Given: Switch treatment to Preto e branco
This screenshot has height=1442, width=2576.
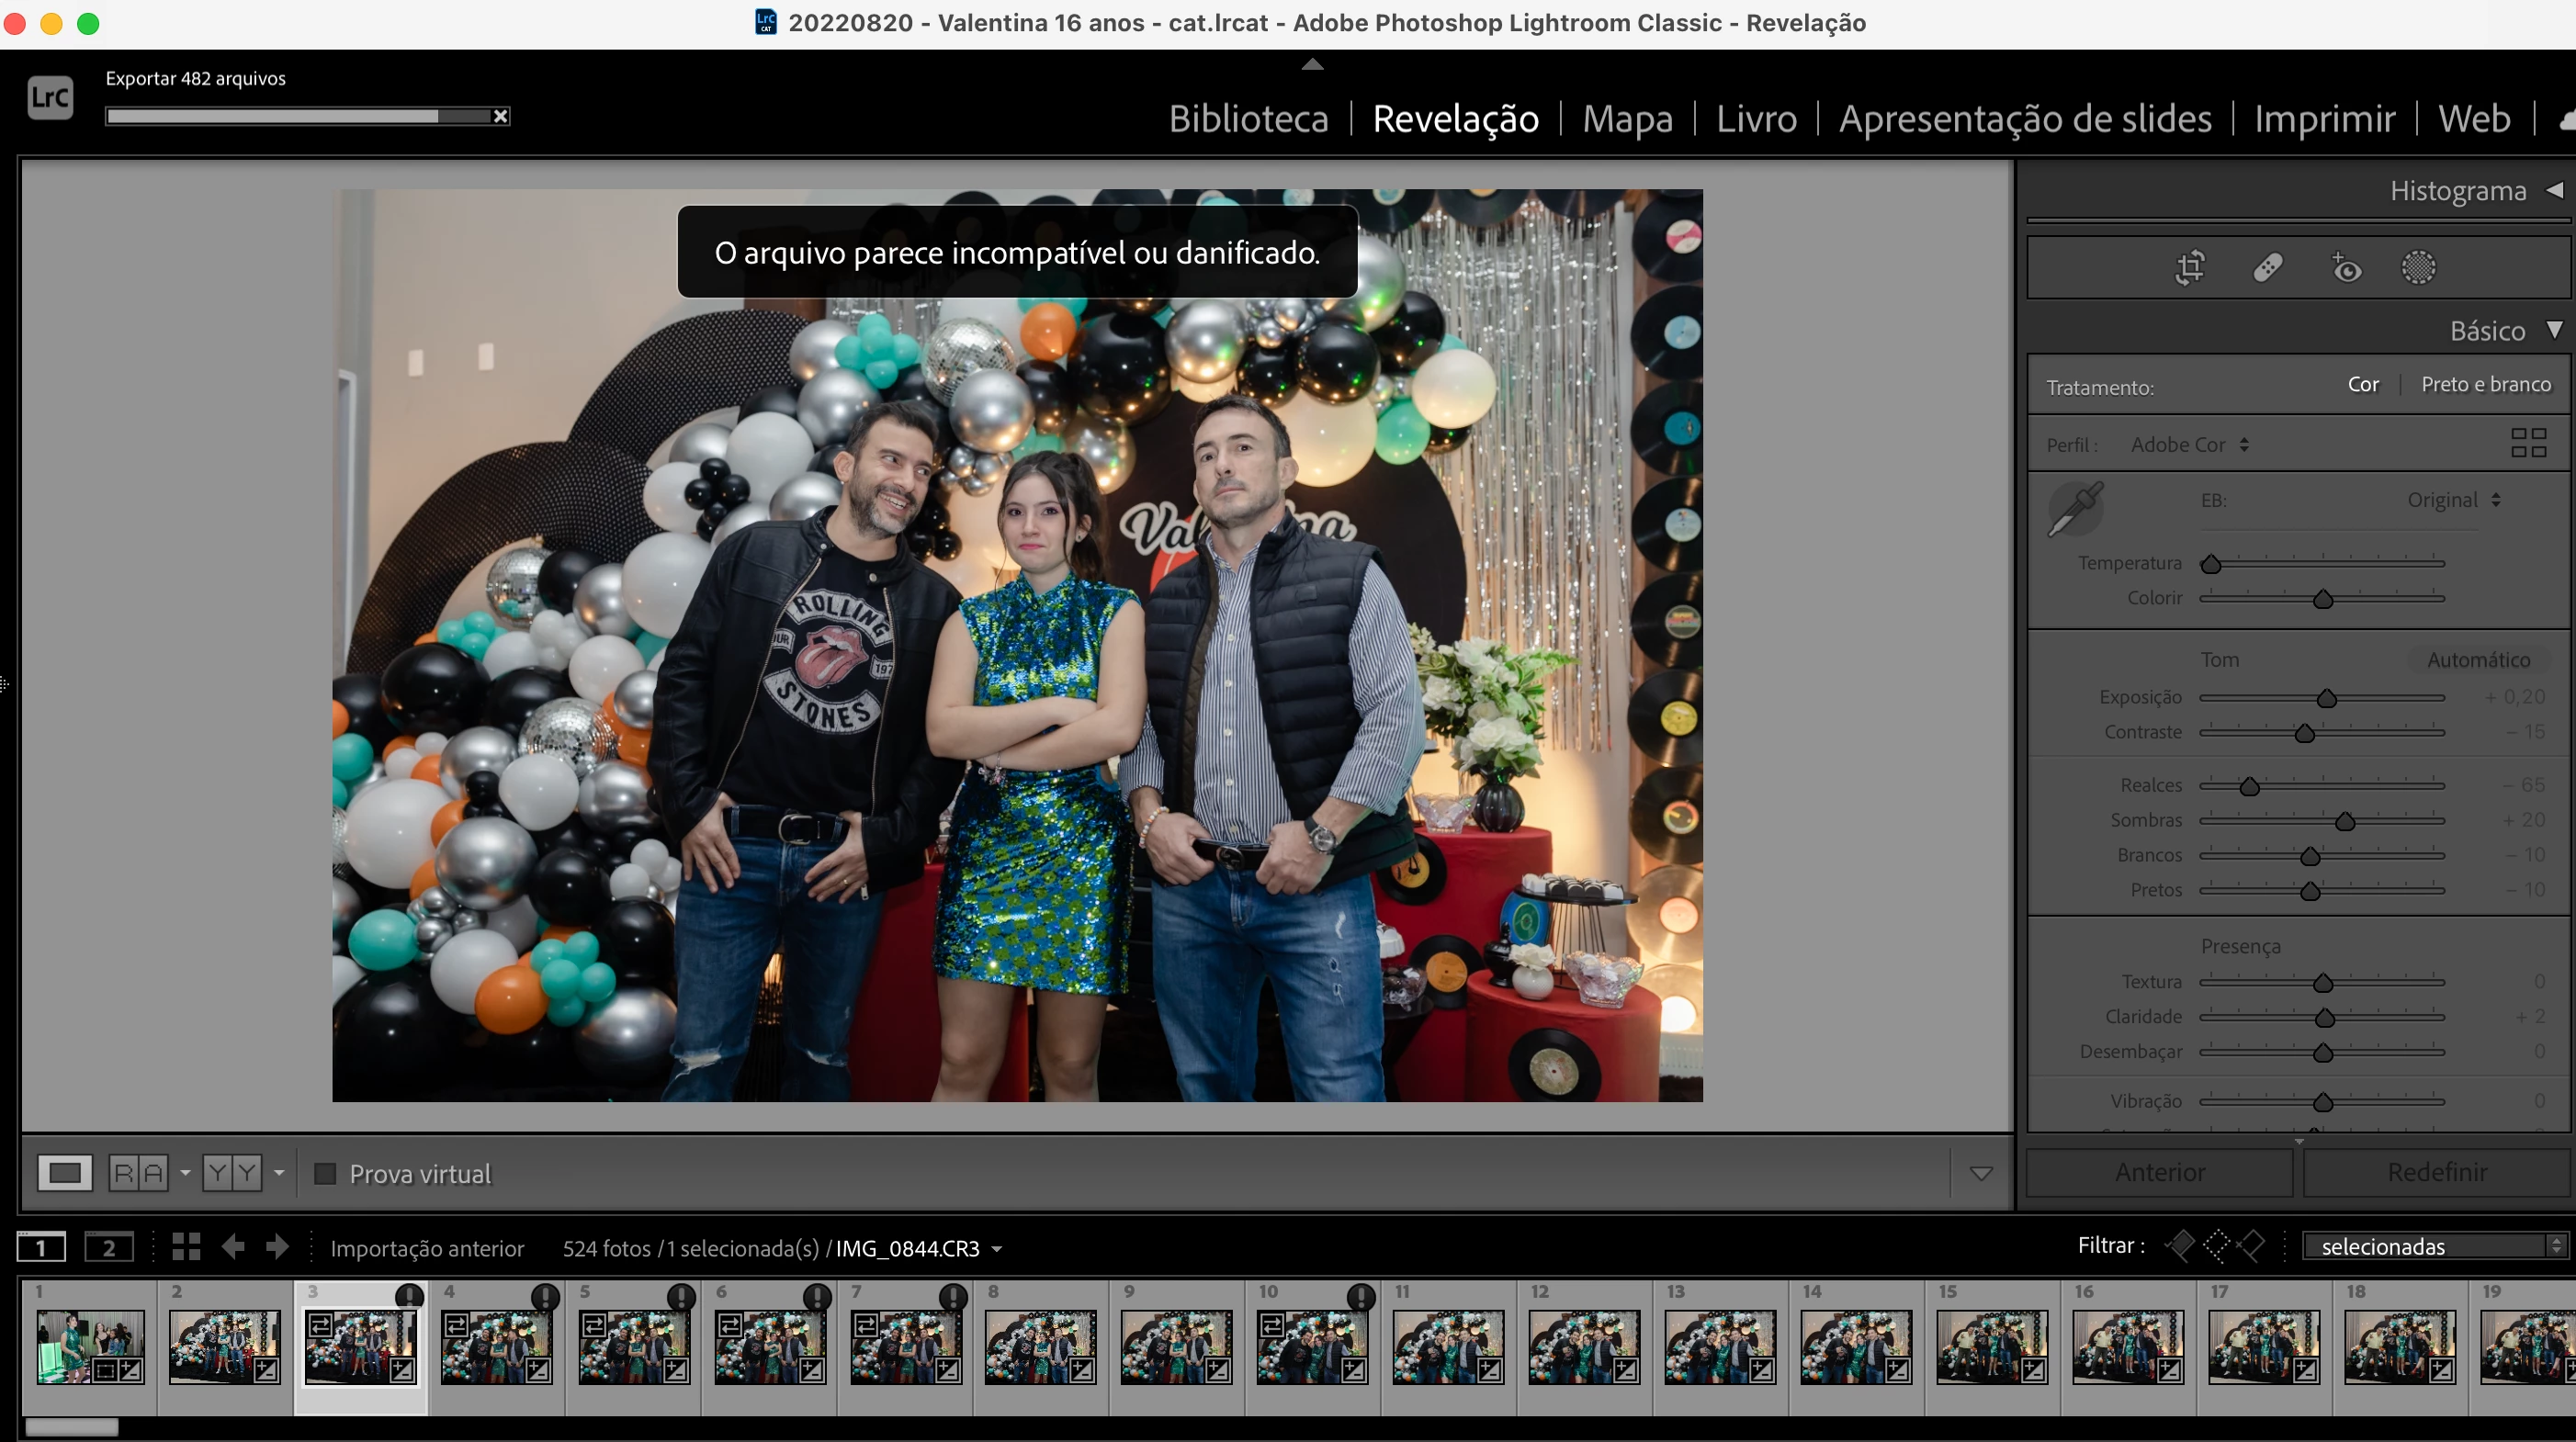Looking at the screenshot, I should tap(2485, 385).
